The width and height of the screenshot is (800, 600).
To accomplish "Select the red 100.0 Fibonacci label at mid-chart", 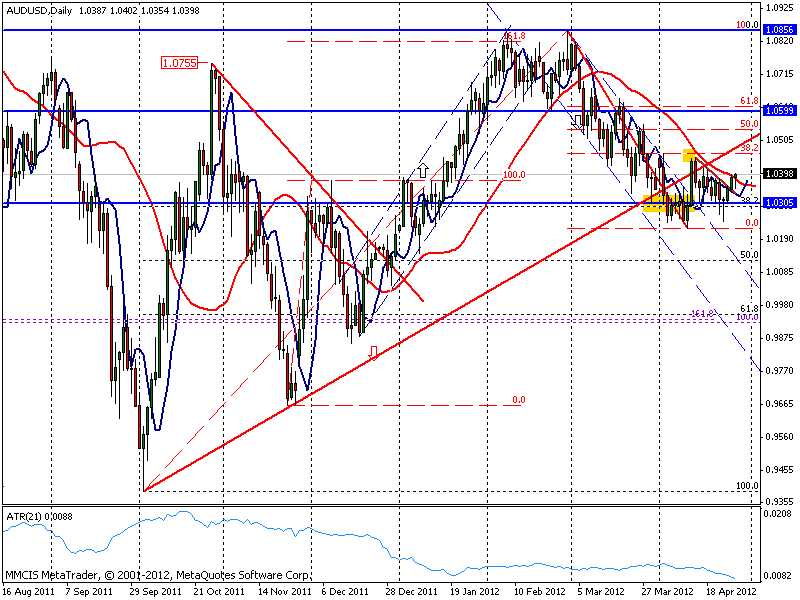I will [514, 174].
